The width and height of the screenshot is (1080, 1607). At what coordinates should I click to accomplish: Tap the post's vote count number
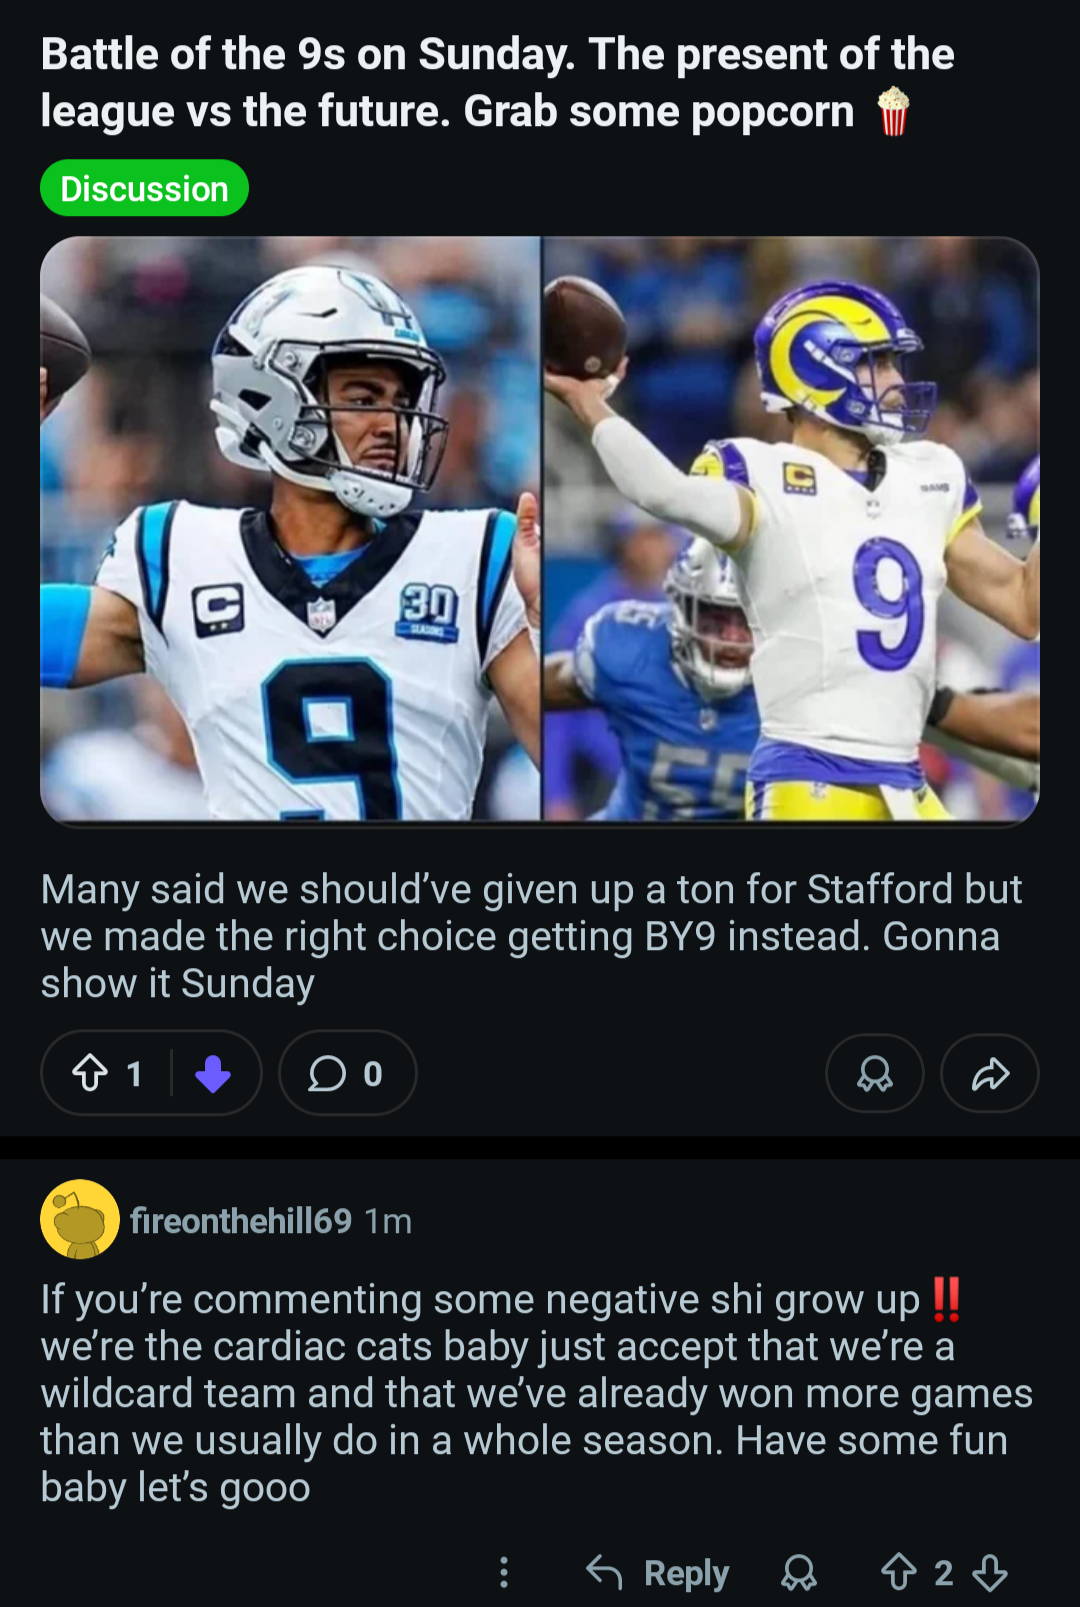pos(135,1073)
